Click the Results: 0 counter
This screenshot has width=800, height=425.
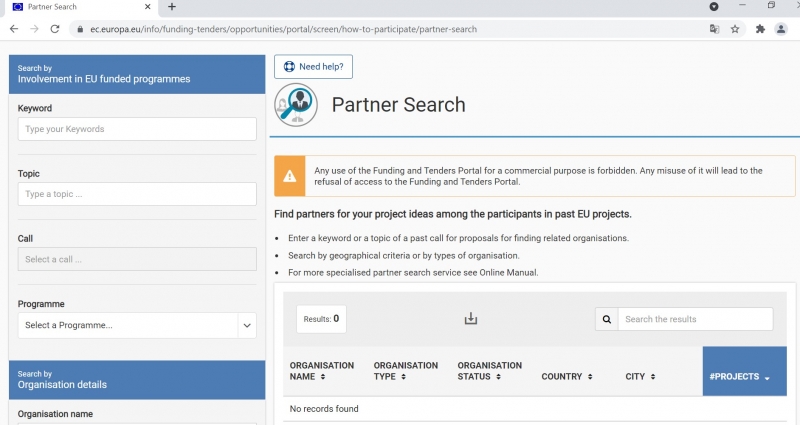(321, 319)
